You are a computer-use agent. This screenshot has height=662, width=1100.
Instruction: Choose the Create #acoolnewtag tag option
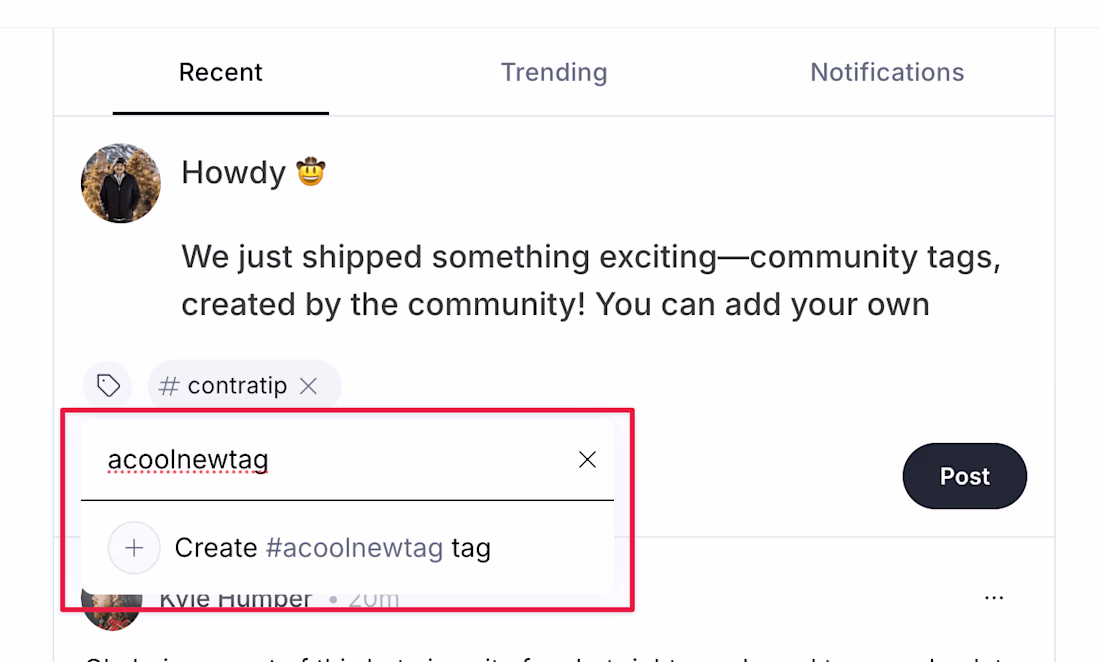(x=332, y=548)
